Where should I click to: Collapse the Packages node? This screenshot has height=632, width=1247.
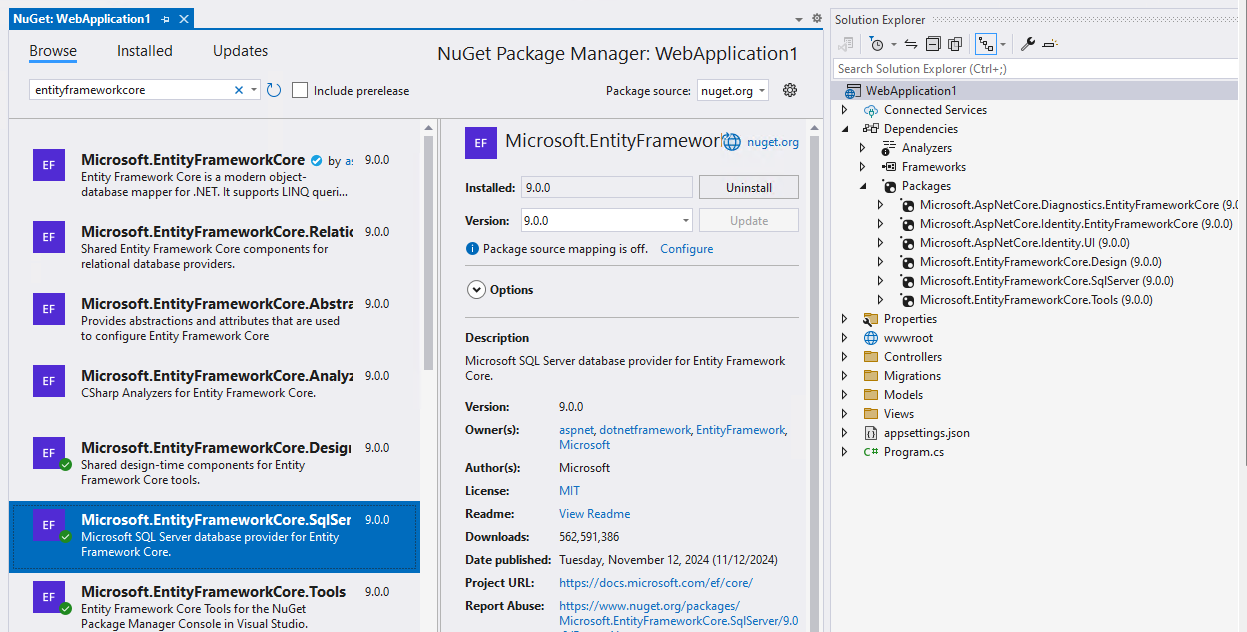(x=862, y=186)
